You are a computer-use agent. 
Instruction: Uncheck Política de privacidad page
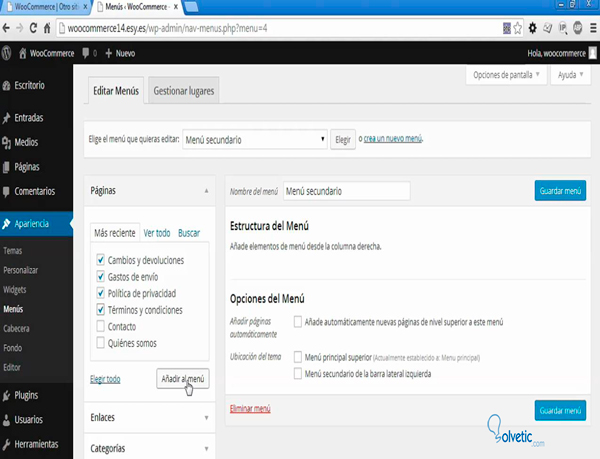(x=101, y=293)
